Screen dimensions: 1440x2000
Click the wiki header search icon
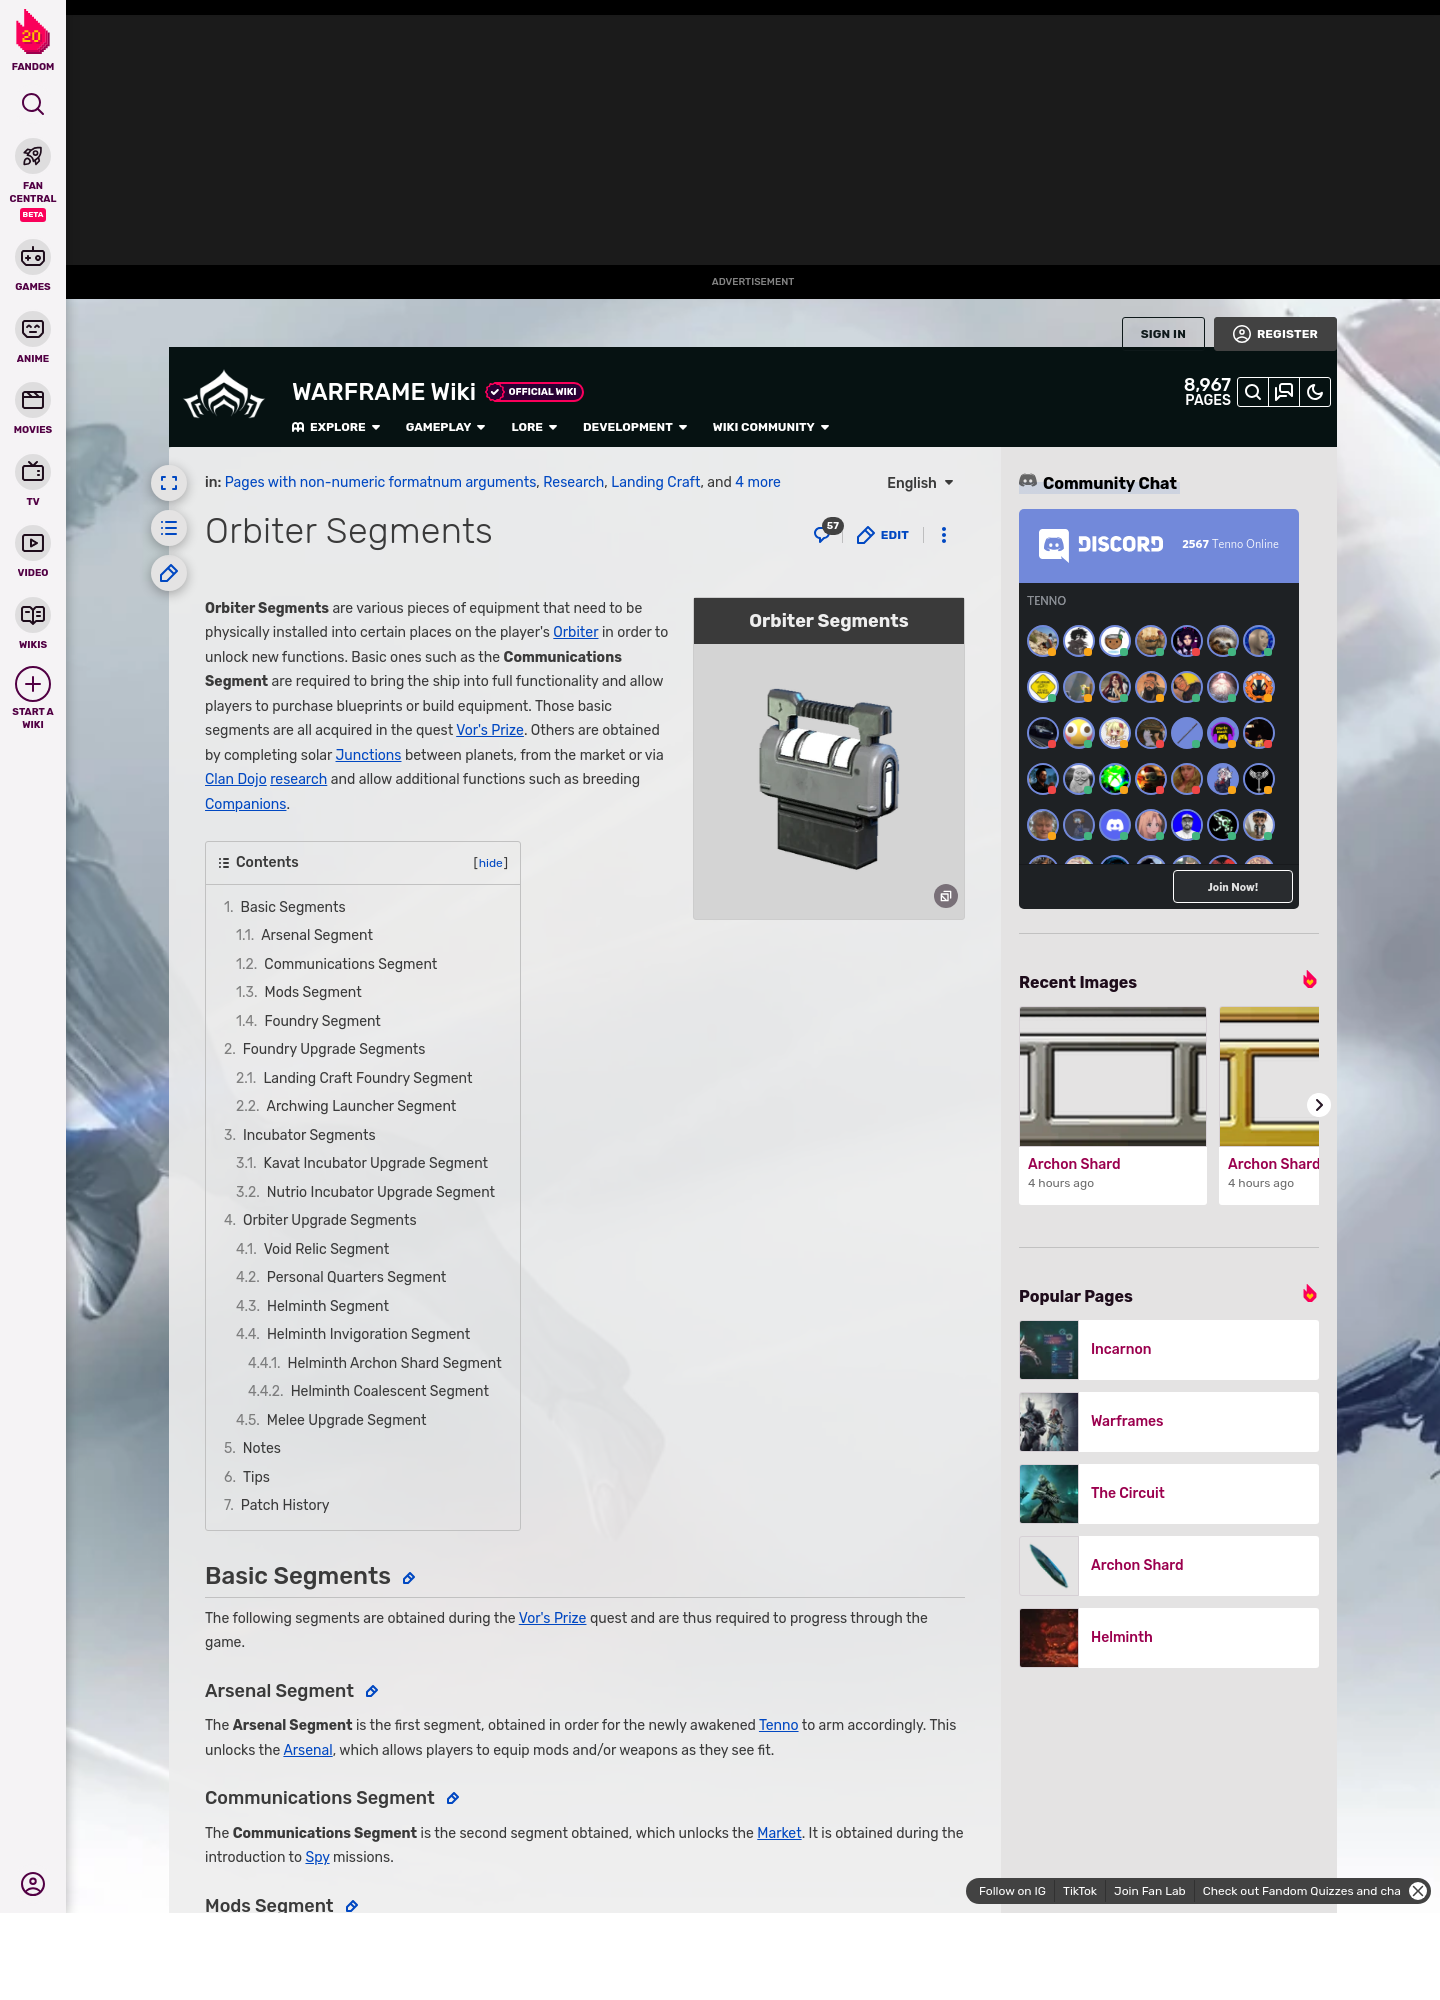pyautogui.click(x=1252, y=392)
